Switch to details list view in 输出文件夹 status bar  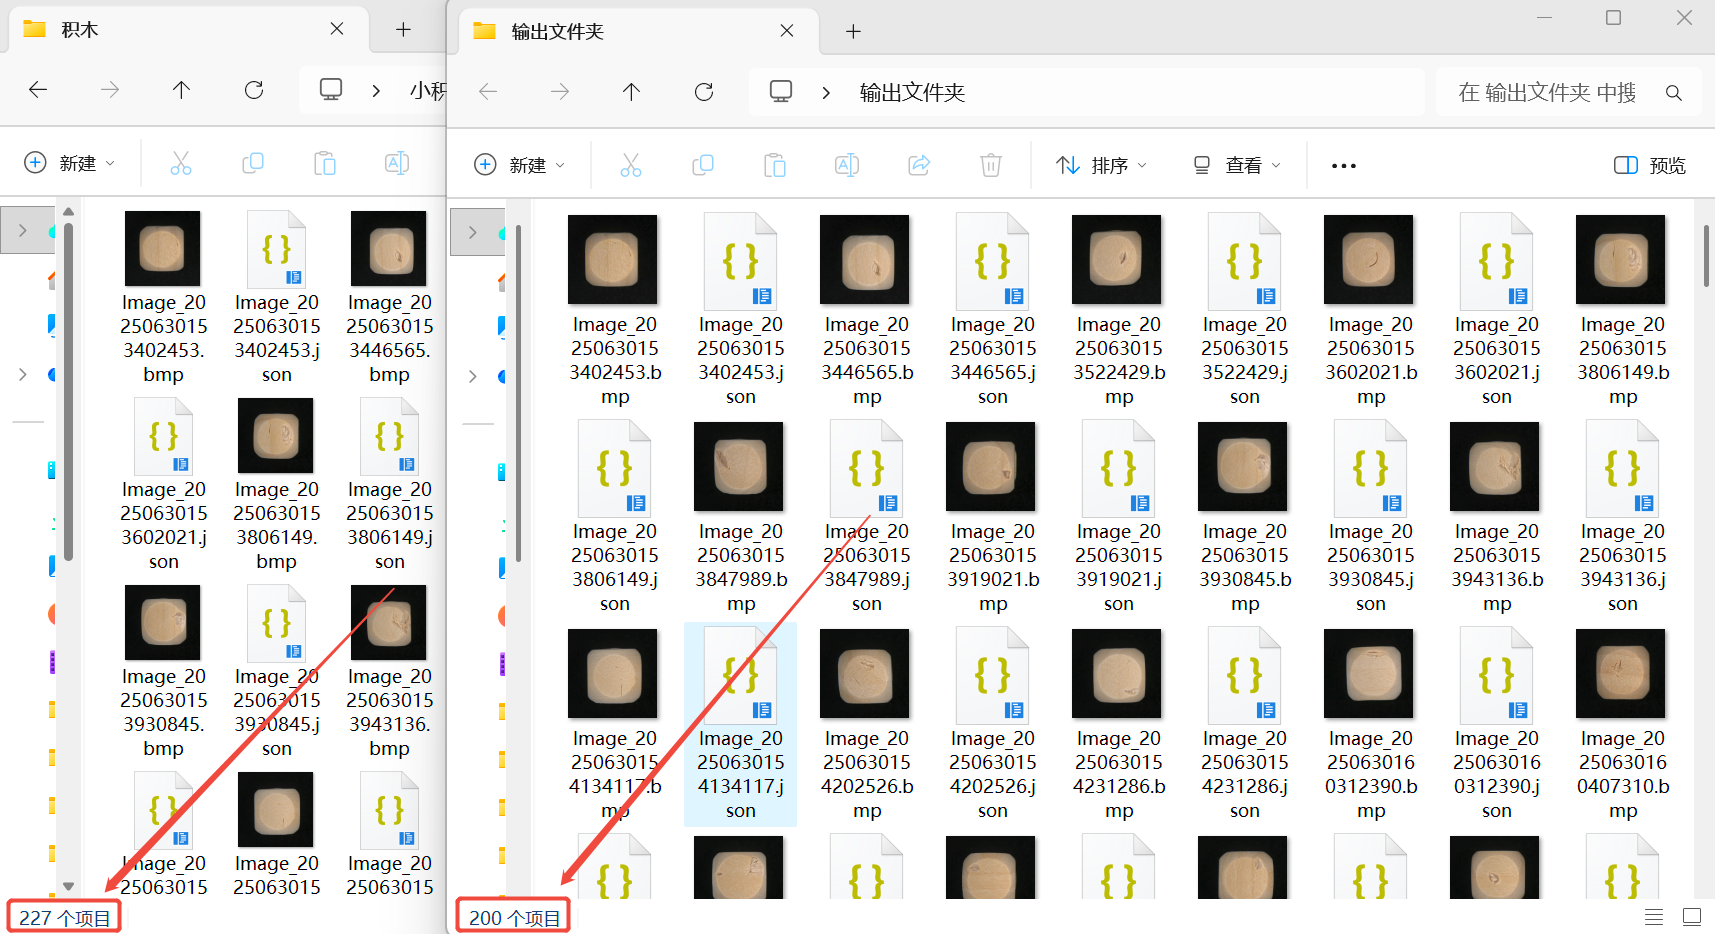tap(1654, 917)
